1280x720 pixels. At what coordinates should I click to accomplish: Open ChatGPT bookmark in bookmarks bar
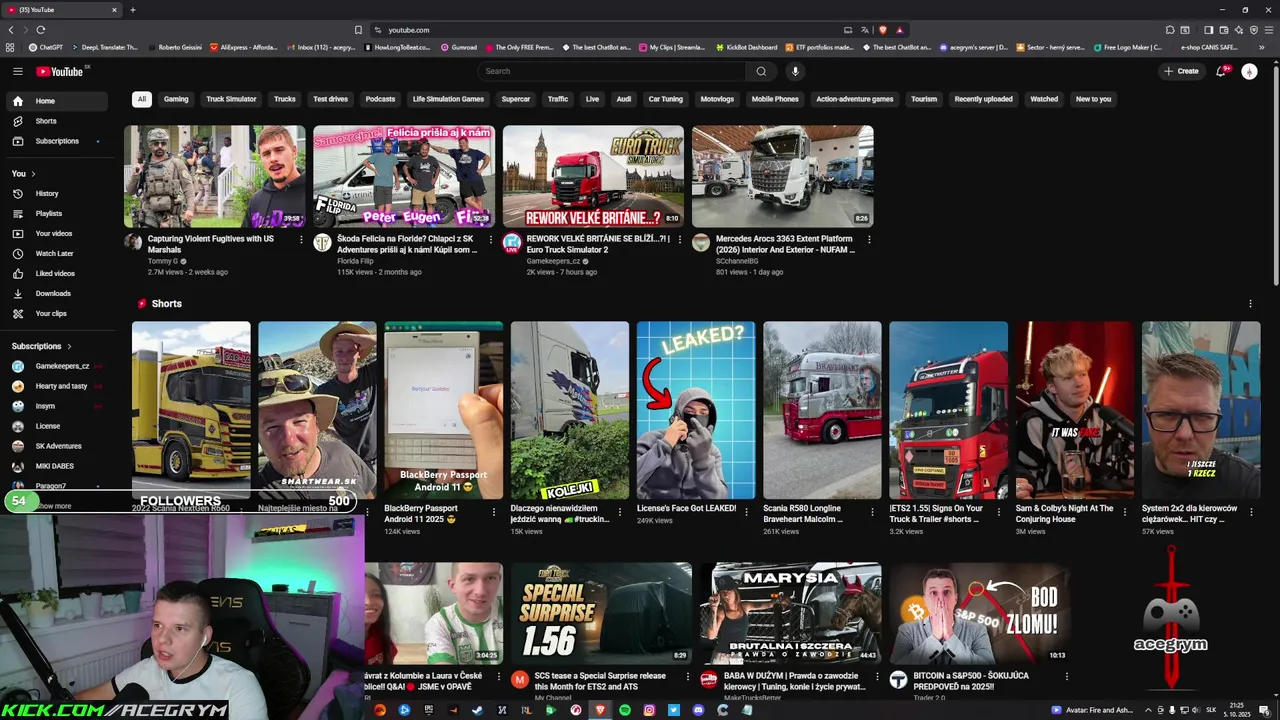(x=46, y=47)
